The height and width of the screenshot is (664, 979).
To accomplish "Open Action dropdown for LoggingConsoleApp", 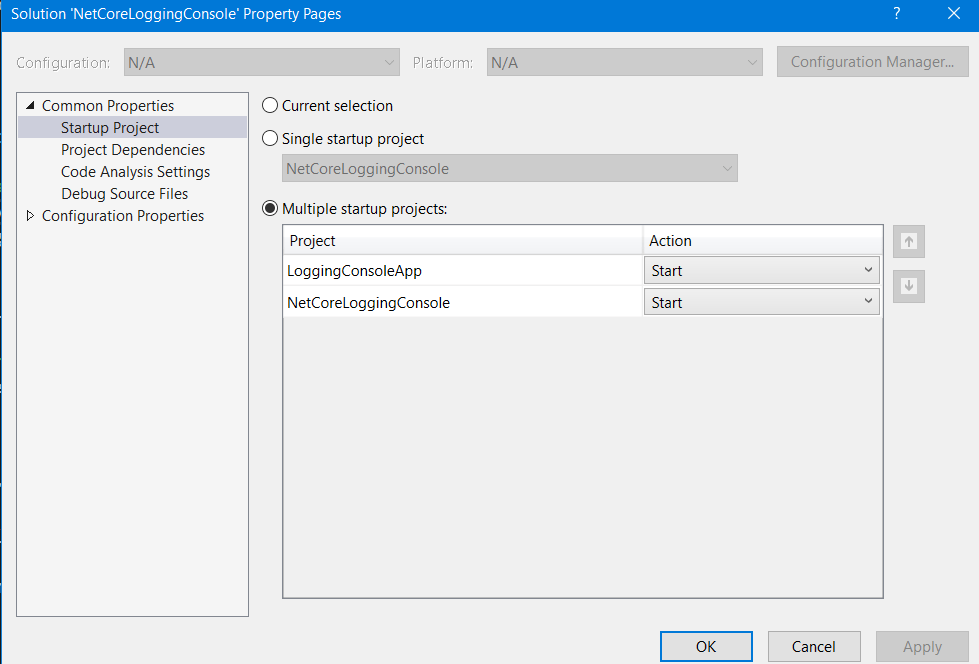I will tap(761, 271).
